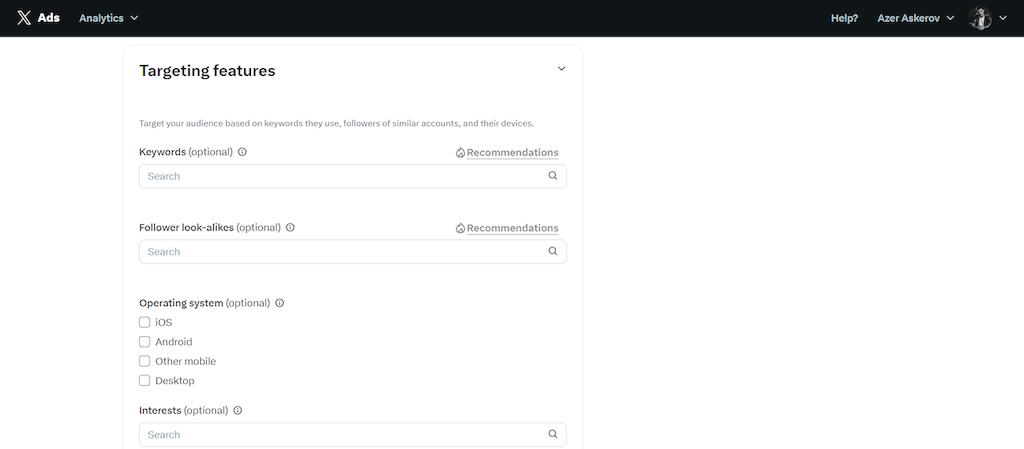Click search magnifier in Keywords field

(x=552, y=176)
